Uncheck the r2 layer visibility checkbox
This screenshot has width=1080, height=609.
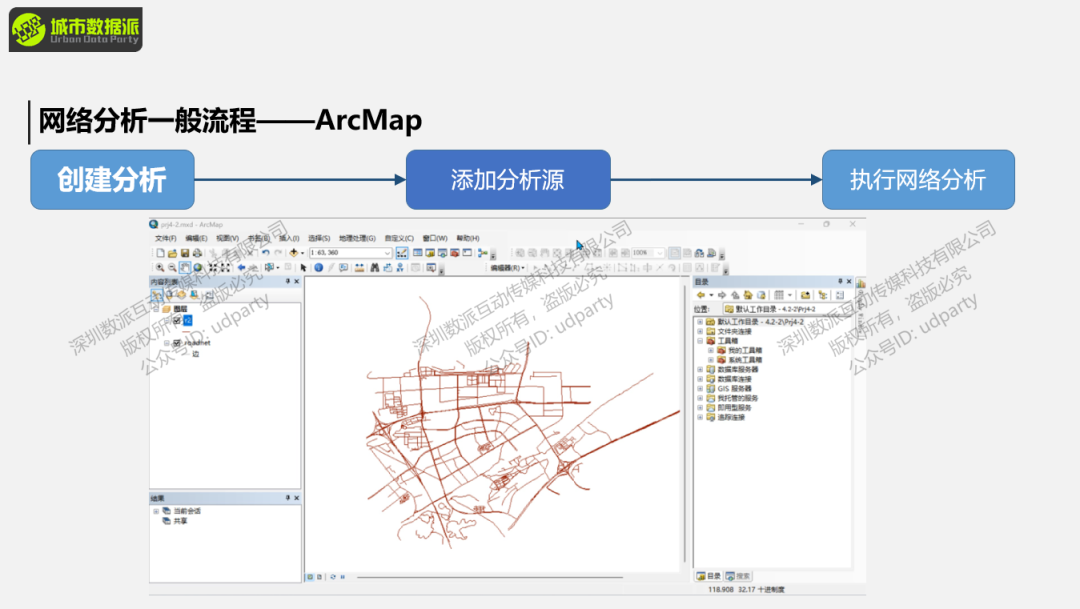pos(177,320)
